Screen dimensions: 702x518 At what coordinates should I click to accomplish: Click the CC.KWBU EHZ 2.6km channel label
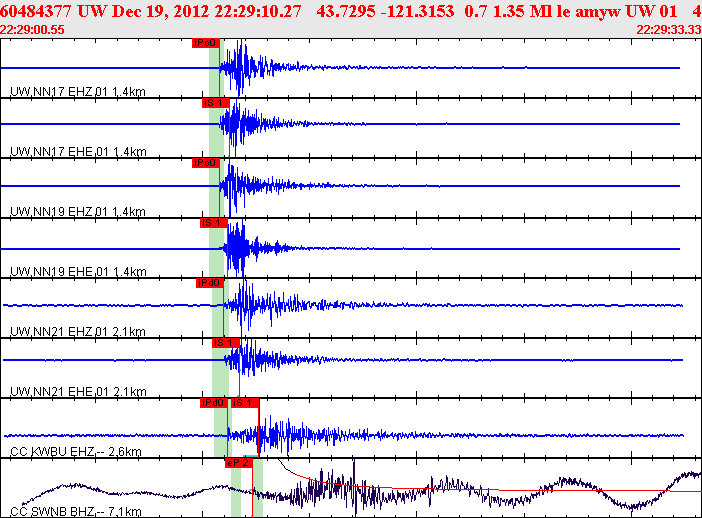pyautogui.click(x=76, y=452)
